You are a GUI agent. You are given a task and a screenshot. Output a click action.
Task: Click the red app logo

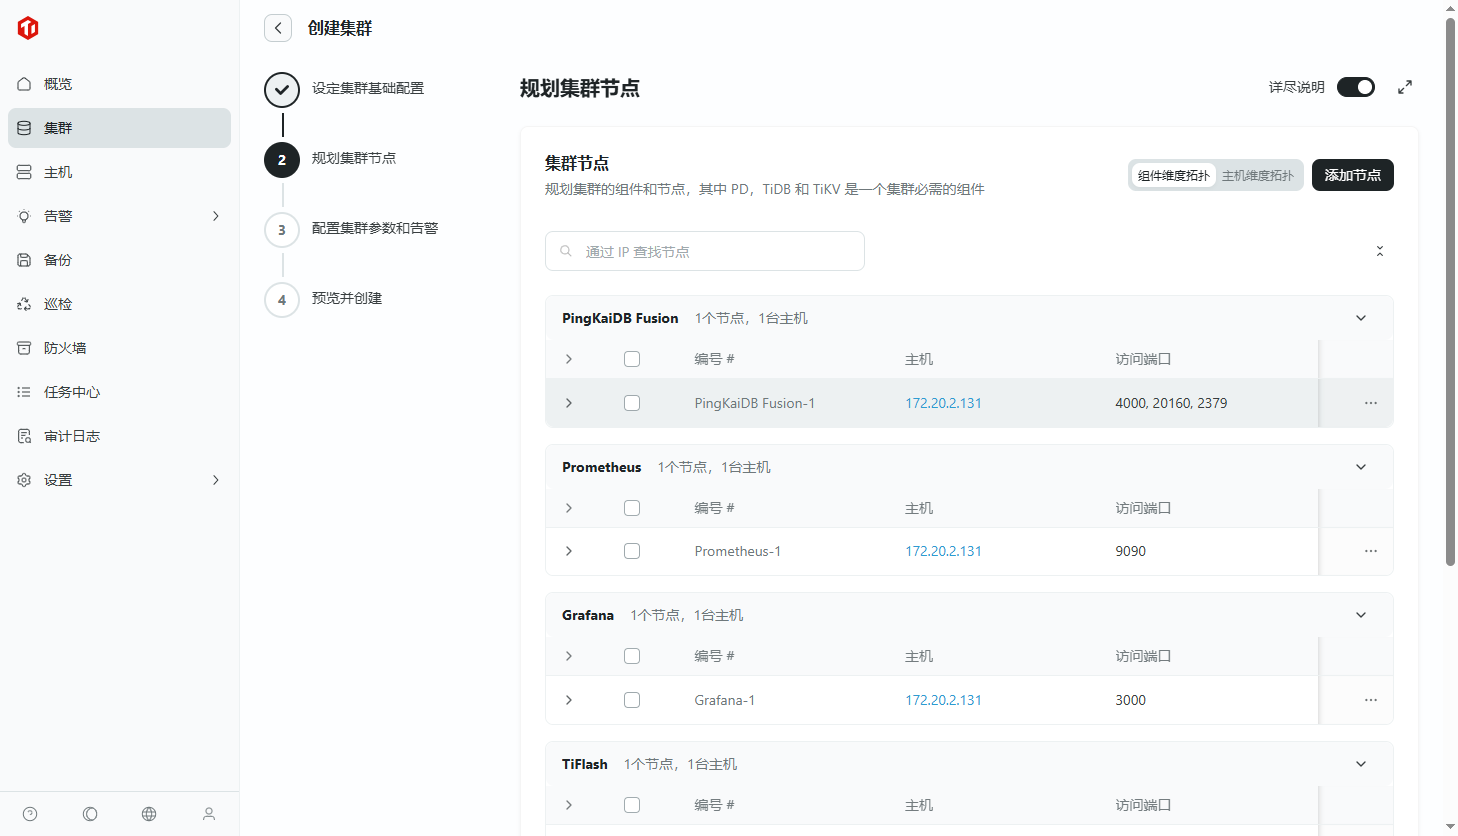coord(28,28)
